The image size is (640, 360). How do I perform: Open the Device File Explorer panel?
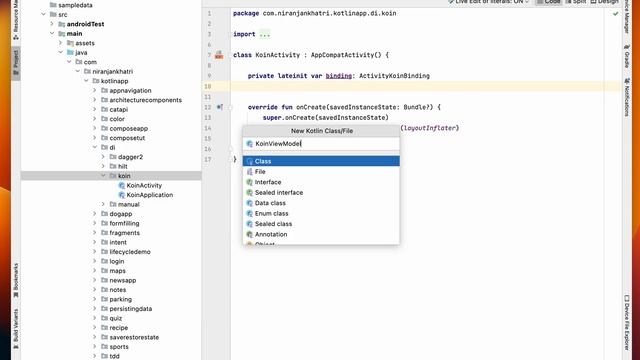click(x=627, y=322)
